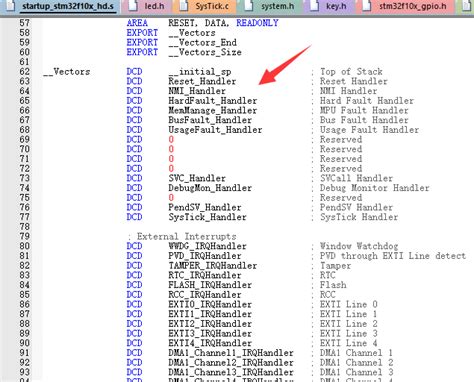
Task: Click UsageFault_Handler on line 68
Action: pyautogui.click(x=215, y=130)
